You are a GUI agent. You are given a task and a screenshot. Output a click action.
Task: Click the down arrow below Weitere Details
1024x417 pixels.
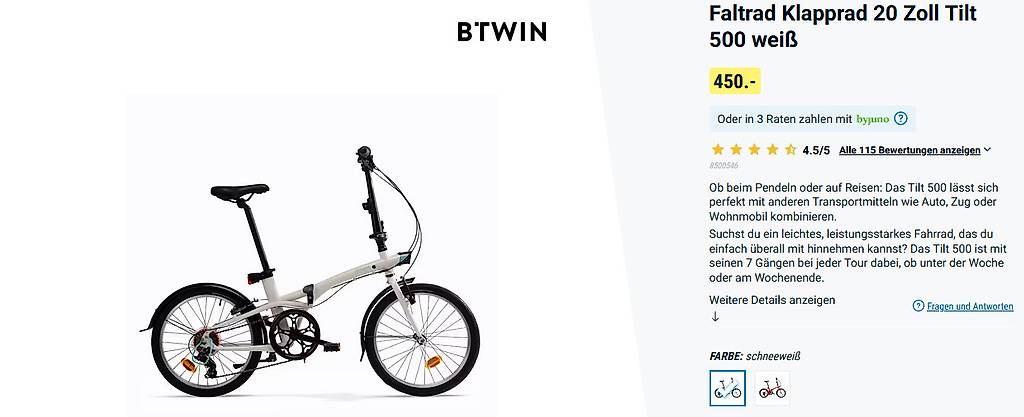pos(715,317)
